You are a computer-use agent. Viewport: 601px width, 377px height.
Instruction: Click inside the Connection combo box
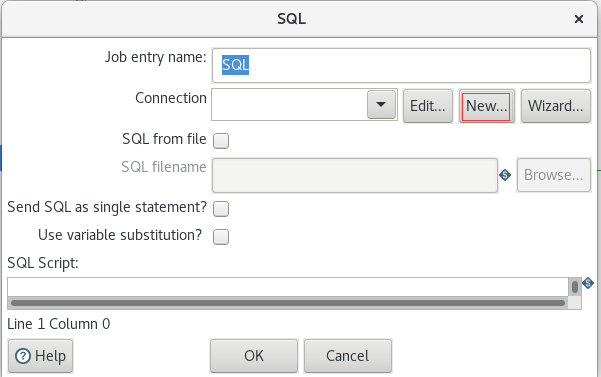[x=289, y=105]
